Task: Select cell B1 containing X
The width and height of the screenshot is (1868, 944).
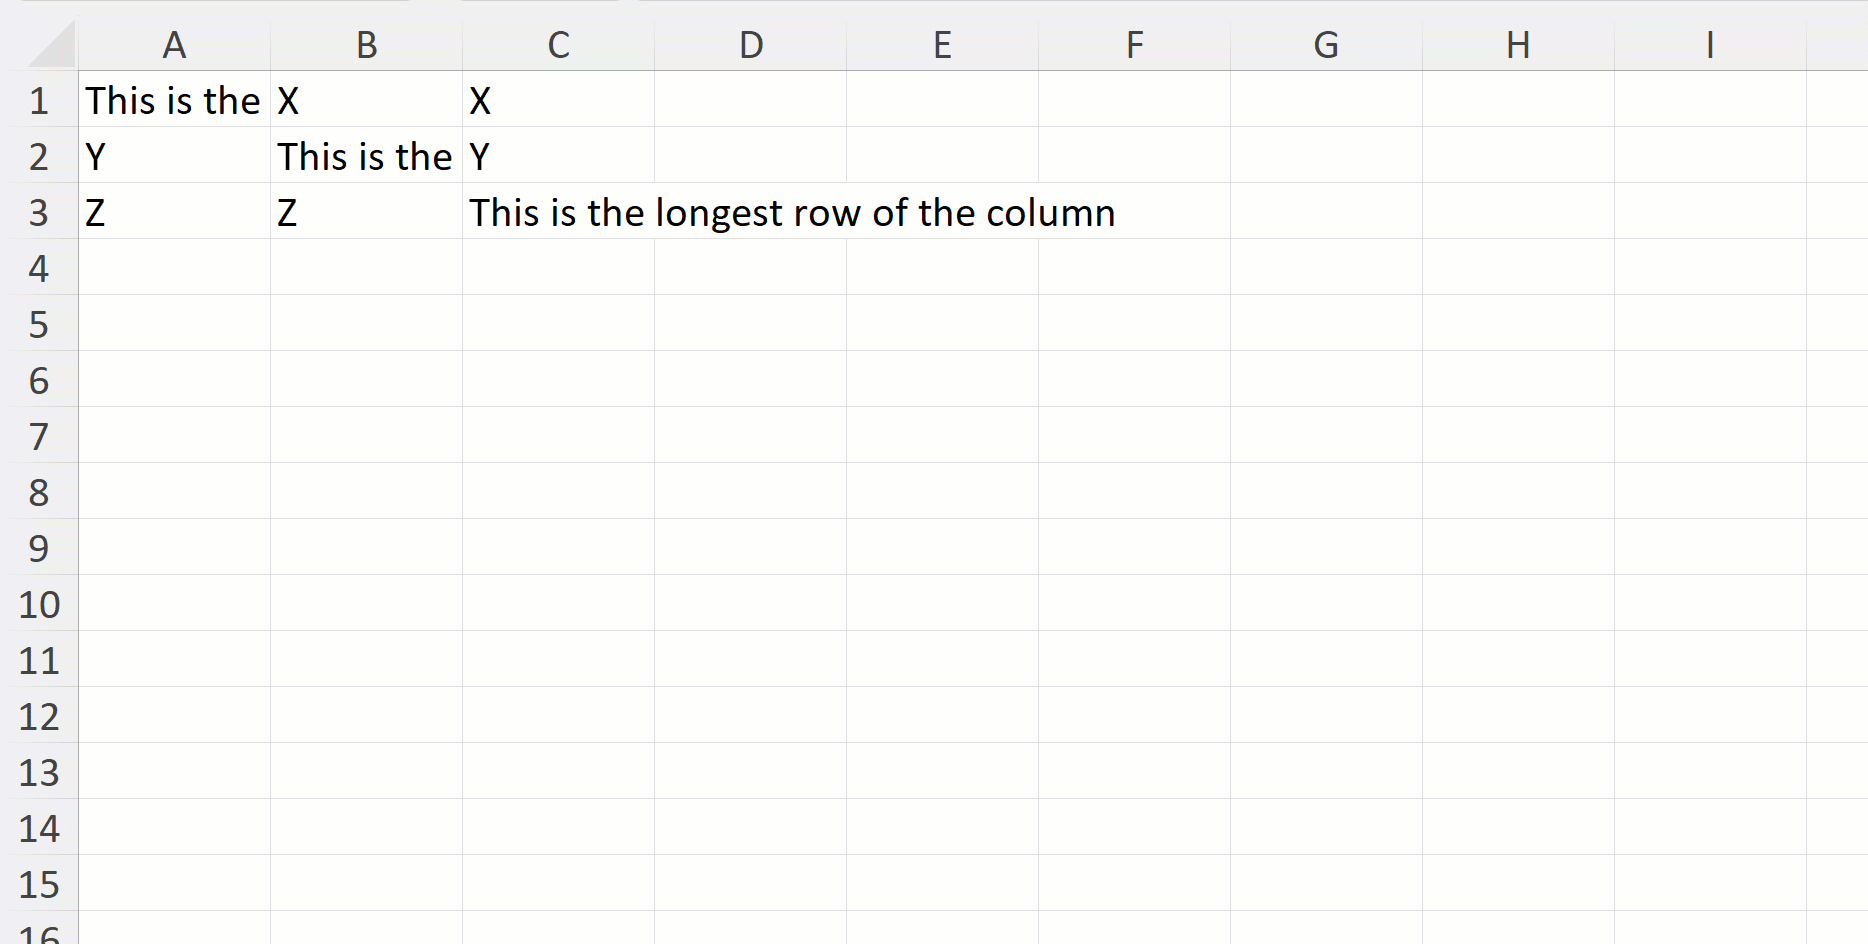Action: (x=366, y=100)
